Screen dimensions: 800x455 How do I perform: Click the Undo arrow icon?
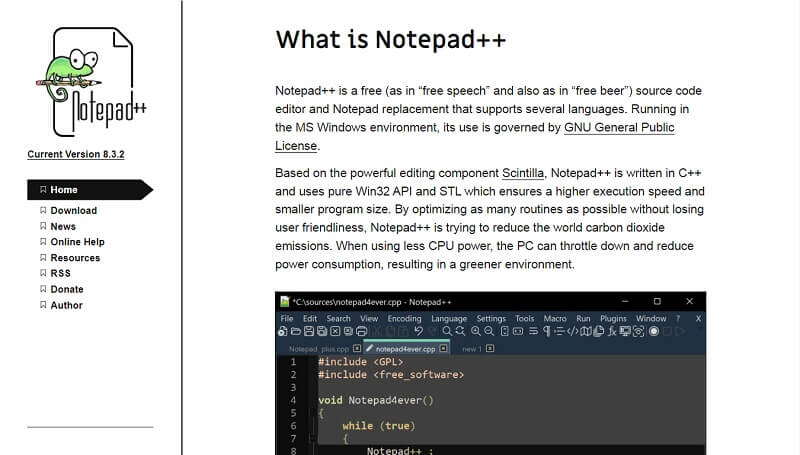[419, 332]
